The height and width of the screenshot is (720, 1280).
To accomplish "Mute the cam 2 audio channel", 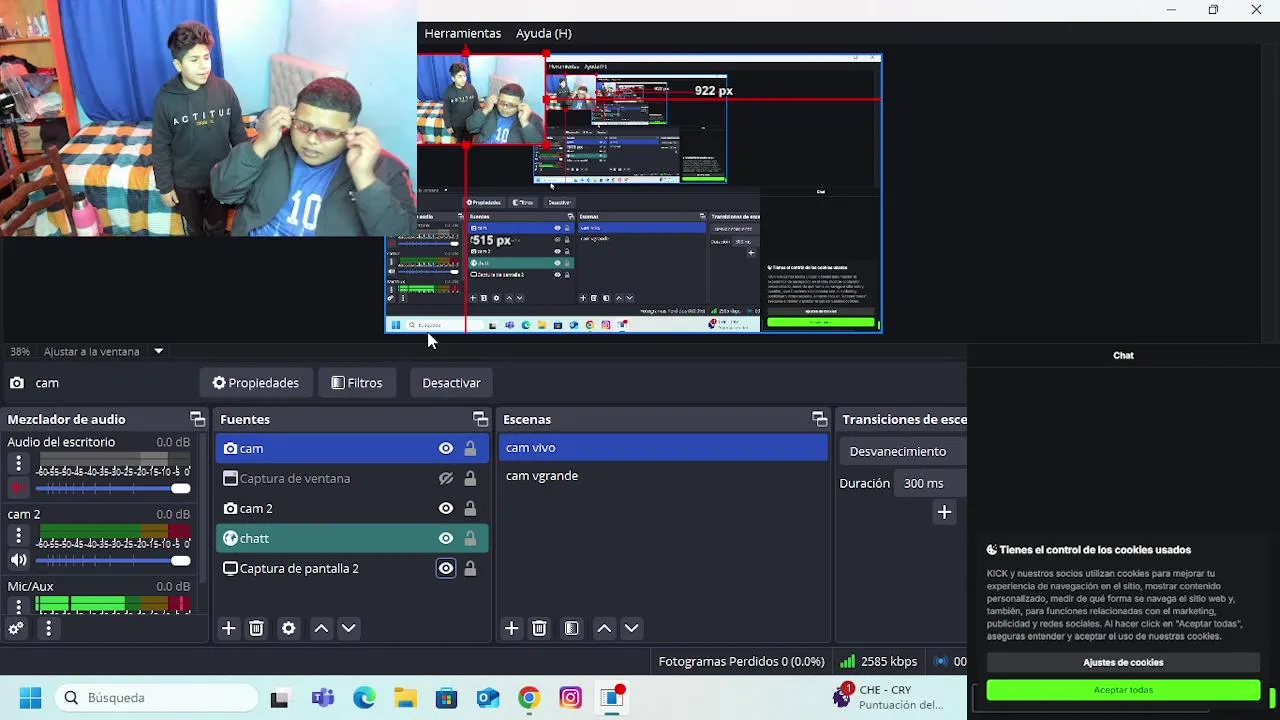I will click(x=18, y=560).
